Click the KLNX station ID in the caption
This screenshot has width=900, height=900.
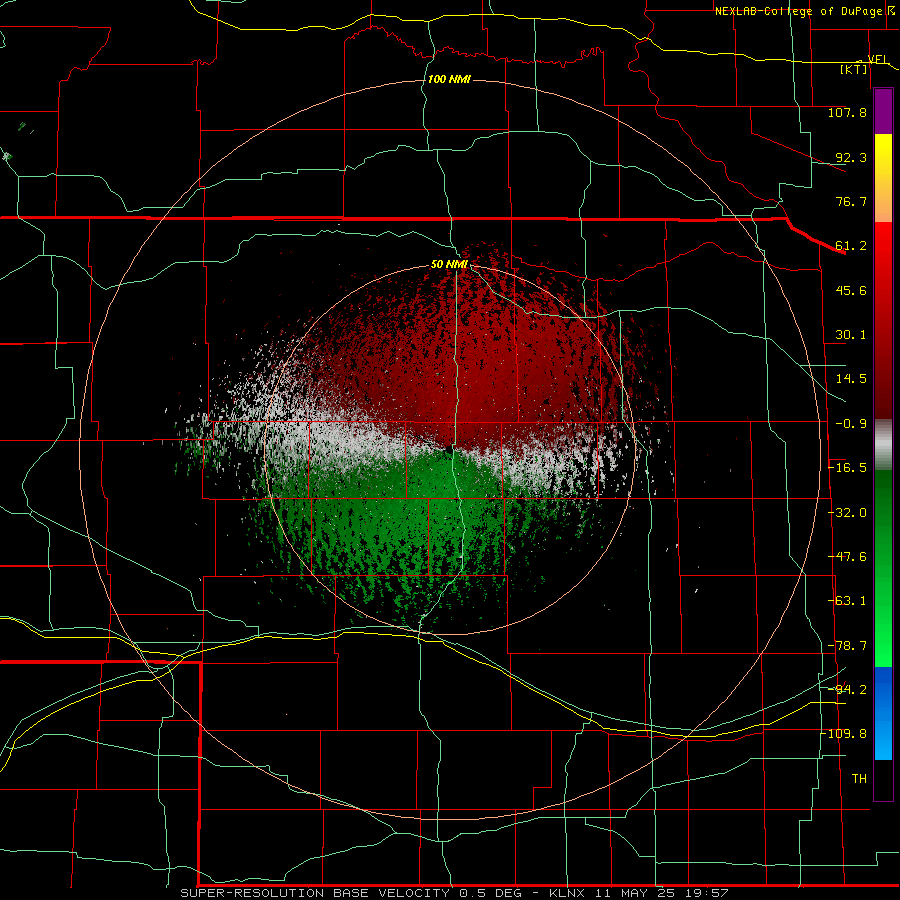click(x=569, y=893)
